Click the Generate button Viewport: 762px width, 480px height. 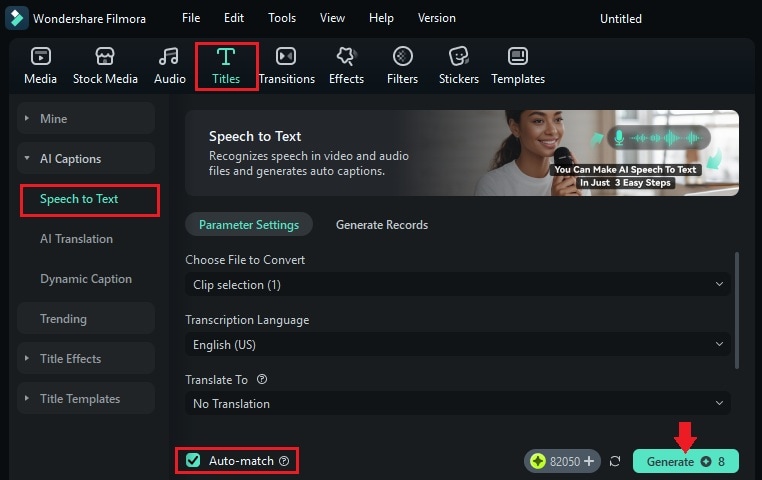click(x=686, y=461)
